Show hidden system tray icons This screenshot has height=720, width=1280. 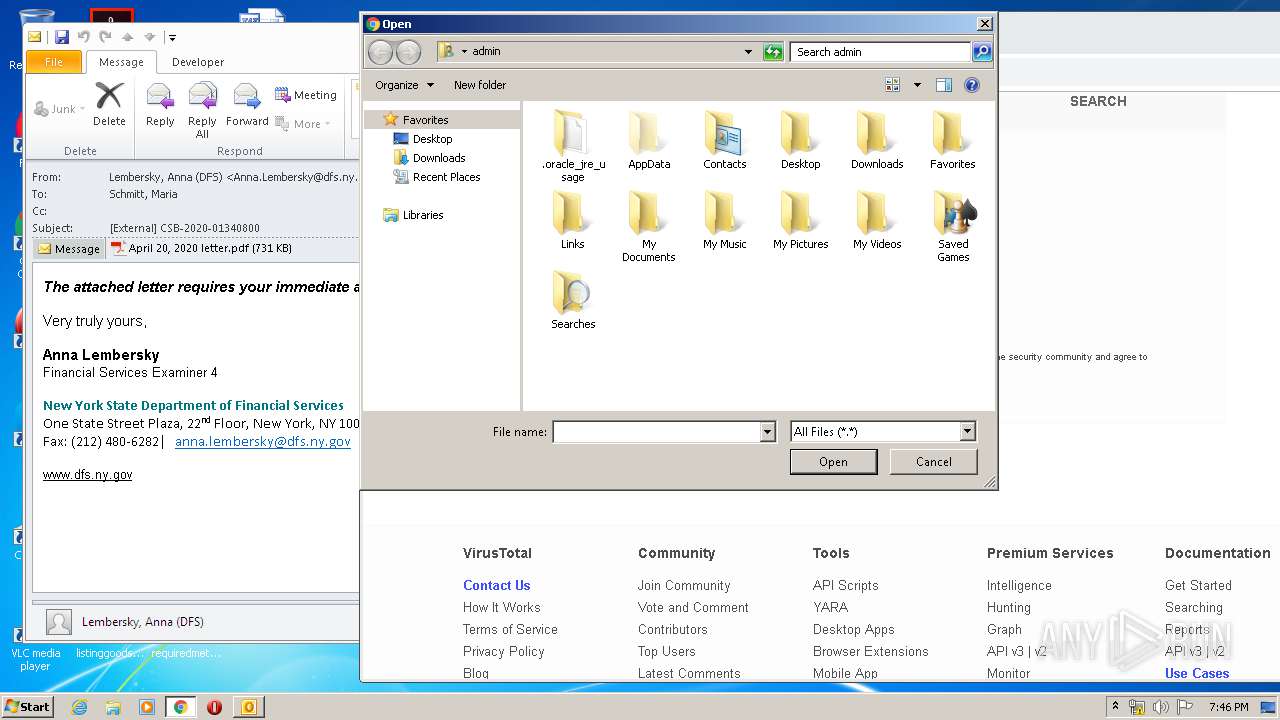click(x=1115, y=707)
